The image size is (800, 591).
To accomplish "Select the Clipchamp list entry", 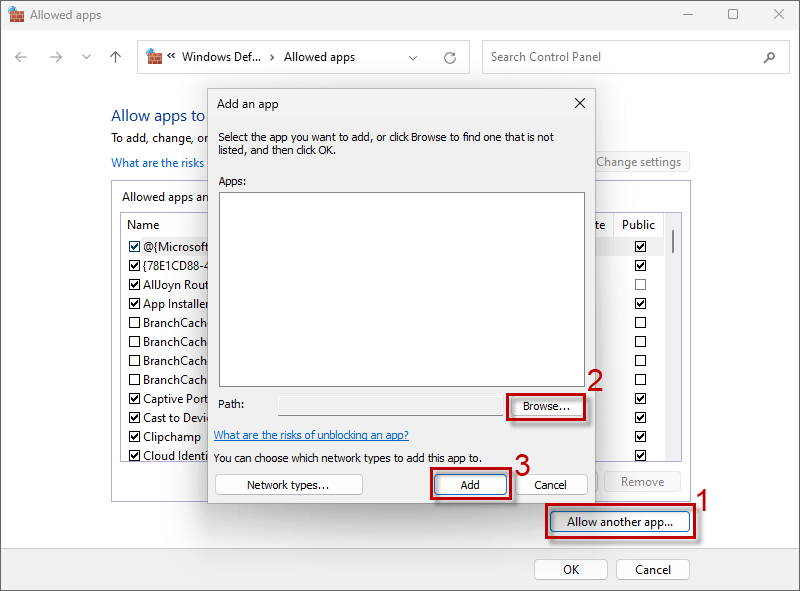I will pos(172,437).
